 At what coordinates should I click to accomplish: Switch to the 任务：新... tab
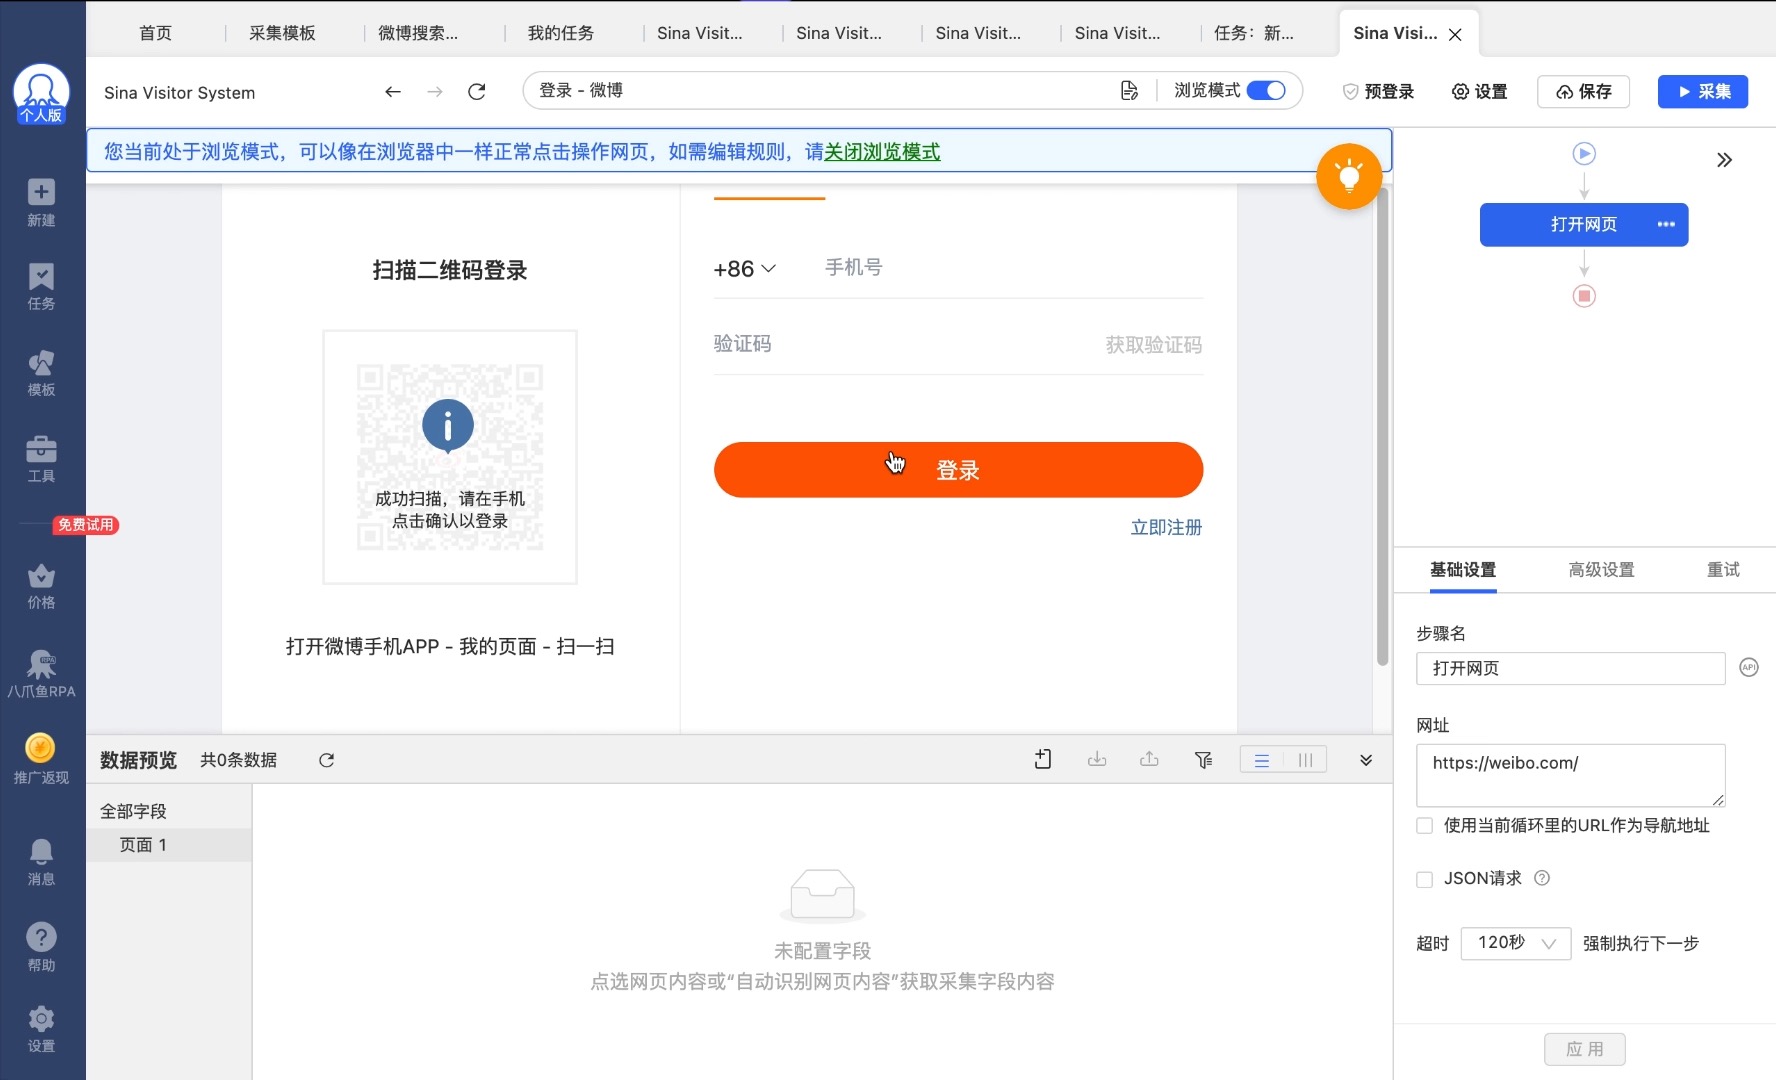point(1254,33)
